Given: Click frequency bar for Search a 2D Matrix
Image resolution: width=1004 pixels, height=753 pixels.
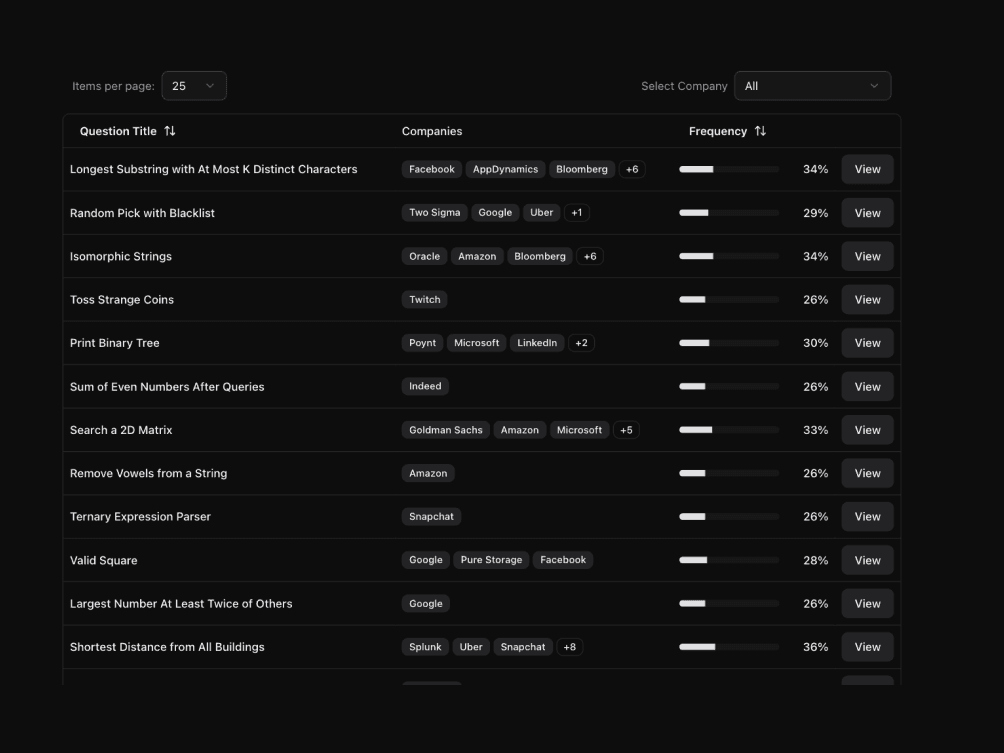Looking at the screenshot, I should tap(728, 430).
